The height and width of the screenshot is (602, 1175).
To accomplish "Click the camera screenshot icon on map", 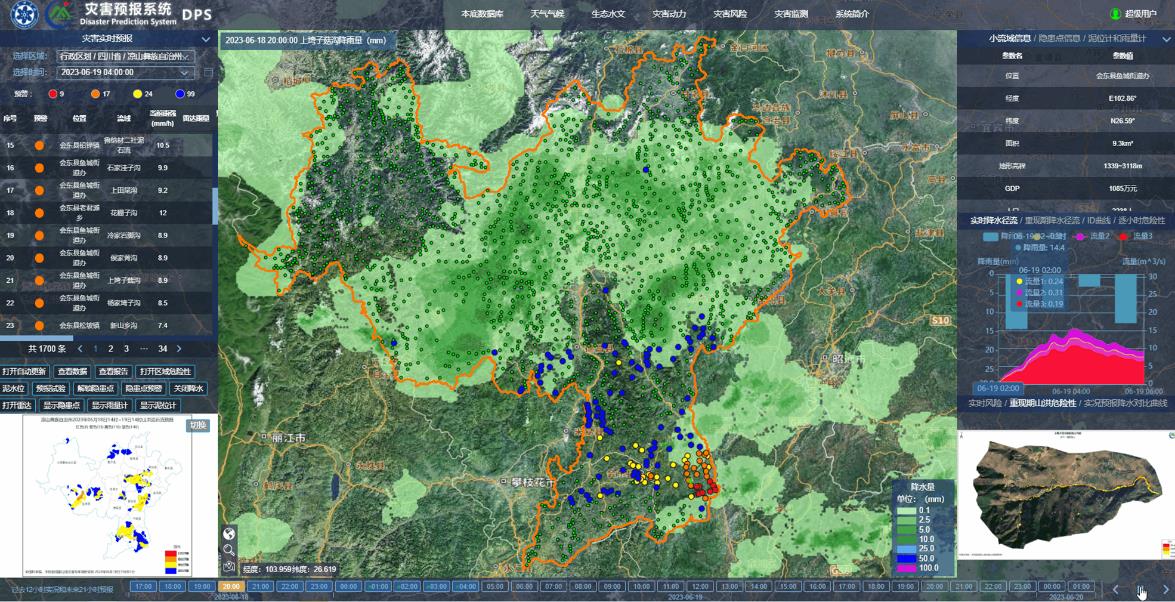I will click(x=229, y=566).
